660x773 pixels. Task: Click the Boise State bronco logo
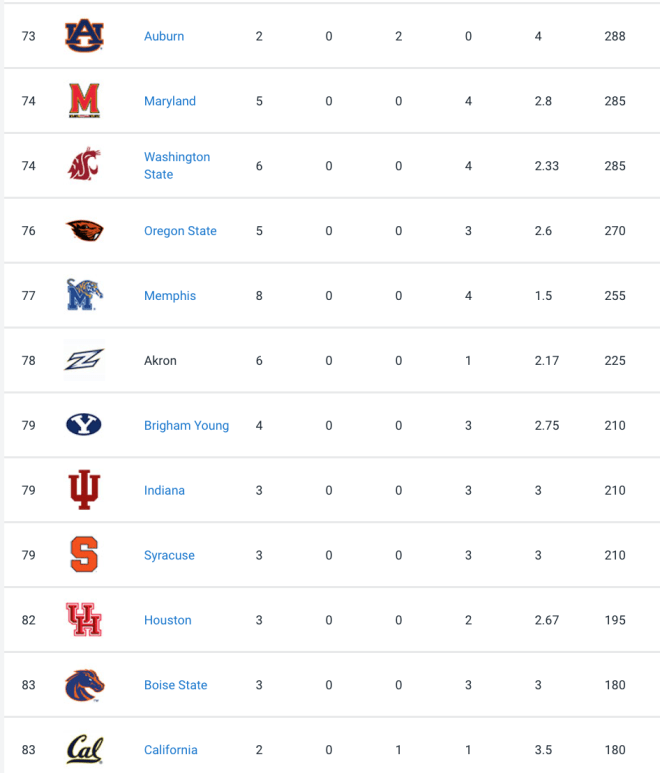pos(84,685)
